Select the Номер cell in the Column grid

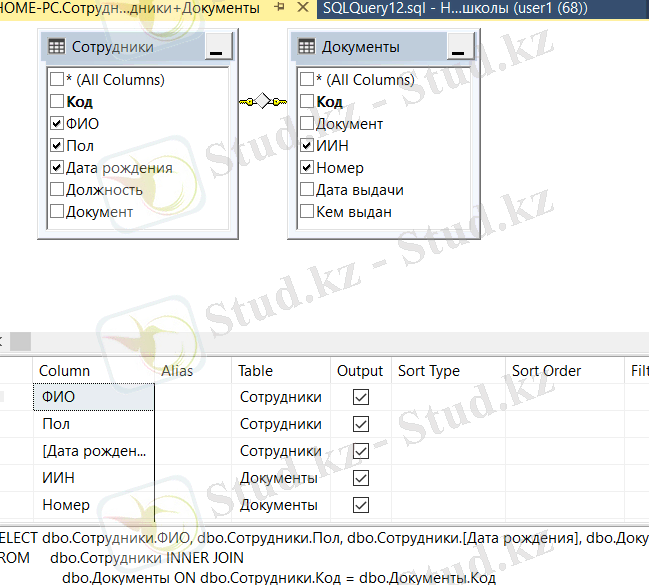click(x=94, y=505)
